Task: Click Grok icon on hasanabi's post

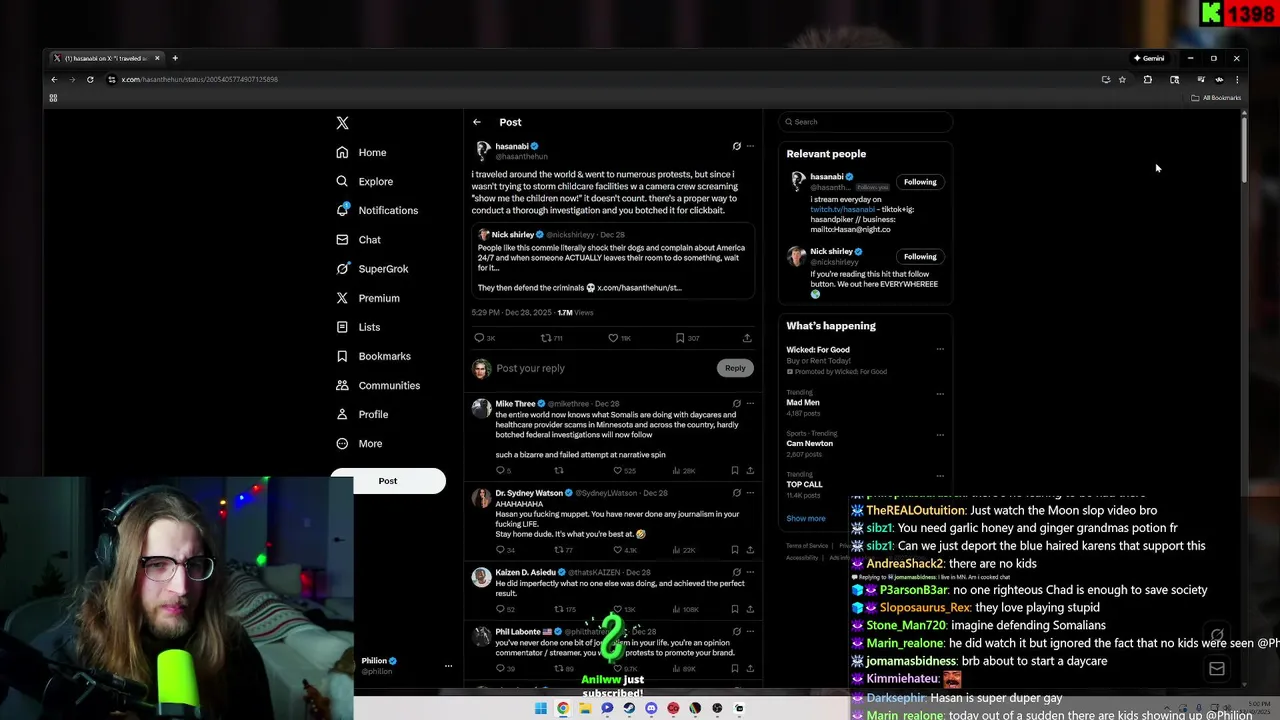Action: click(737, 146)
